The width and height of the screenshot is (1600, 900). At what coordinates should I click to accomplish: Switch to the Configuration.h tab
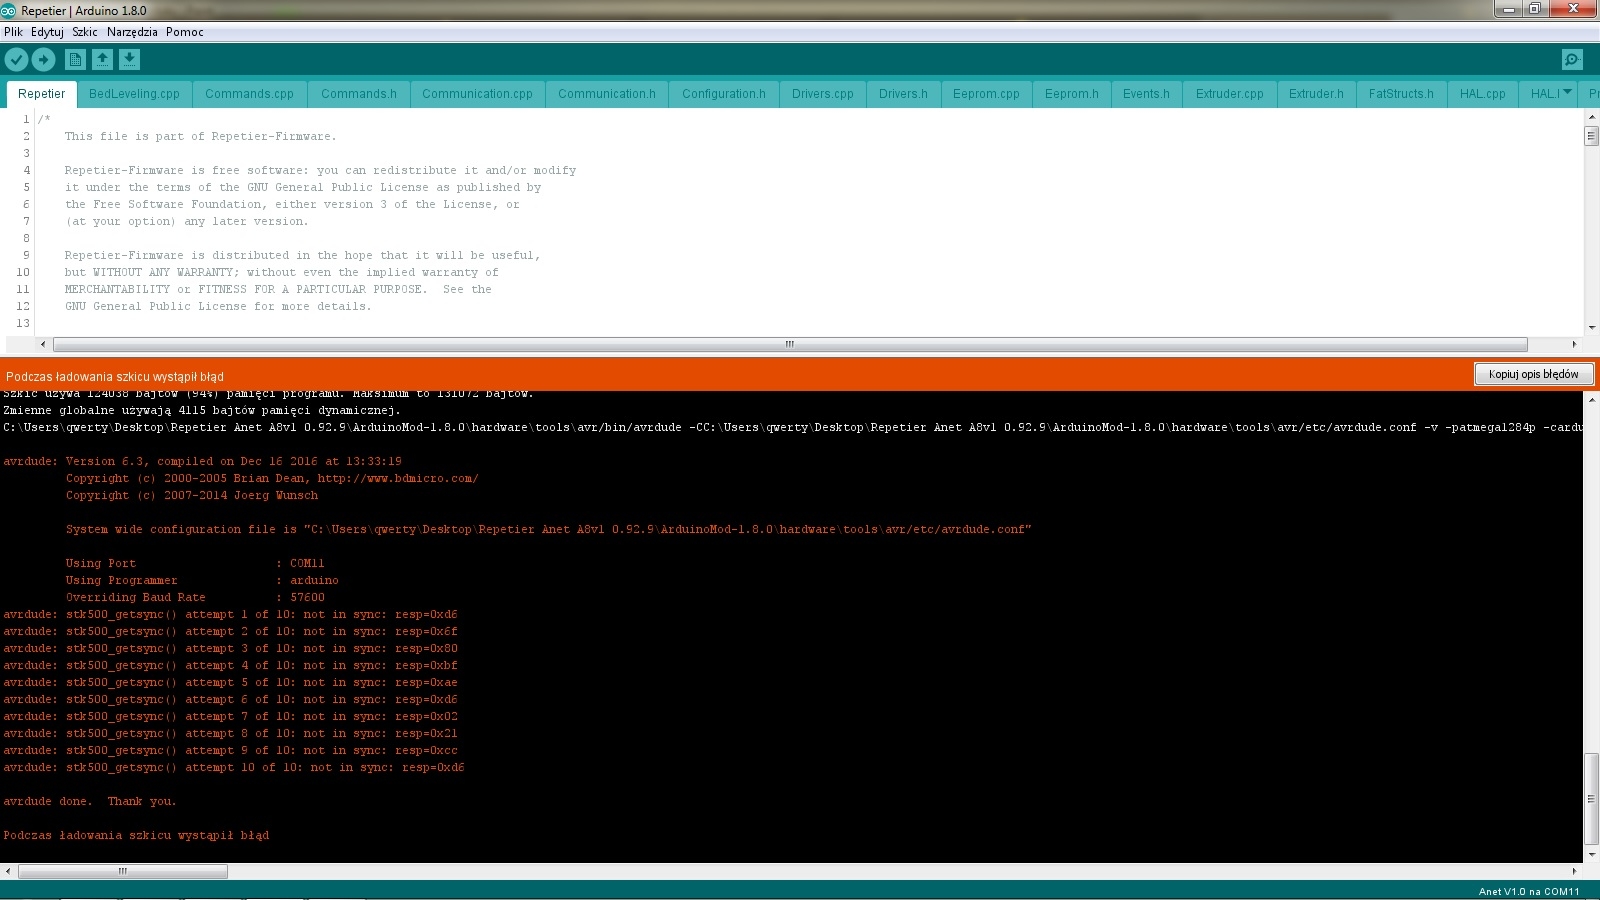tap(724, 94)
